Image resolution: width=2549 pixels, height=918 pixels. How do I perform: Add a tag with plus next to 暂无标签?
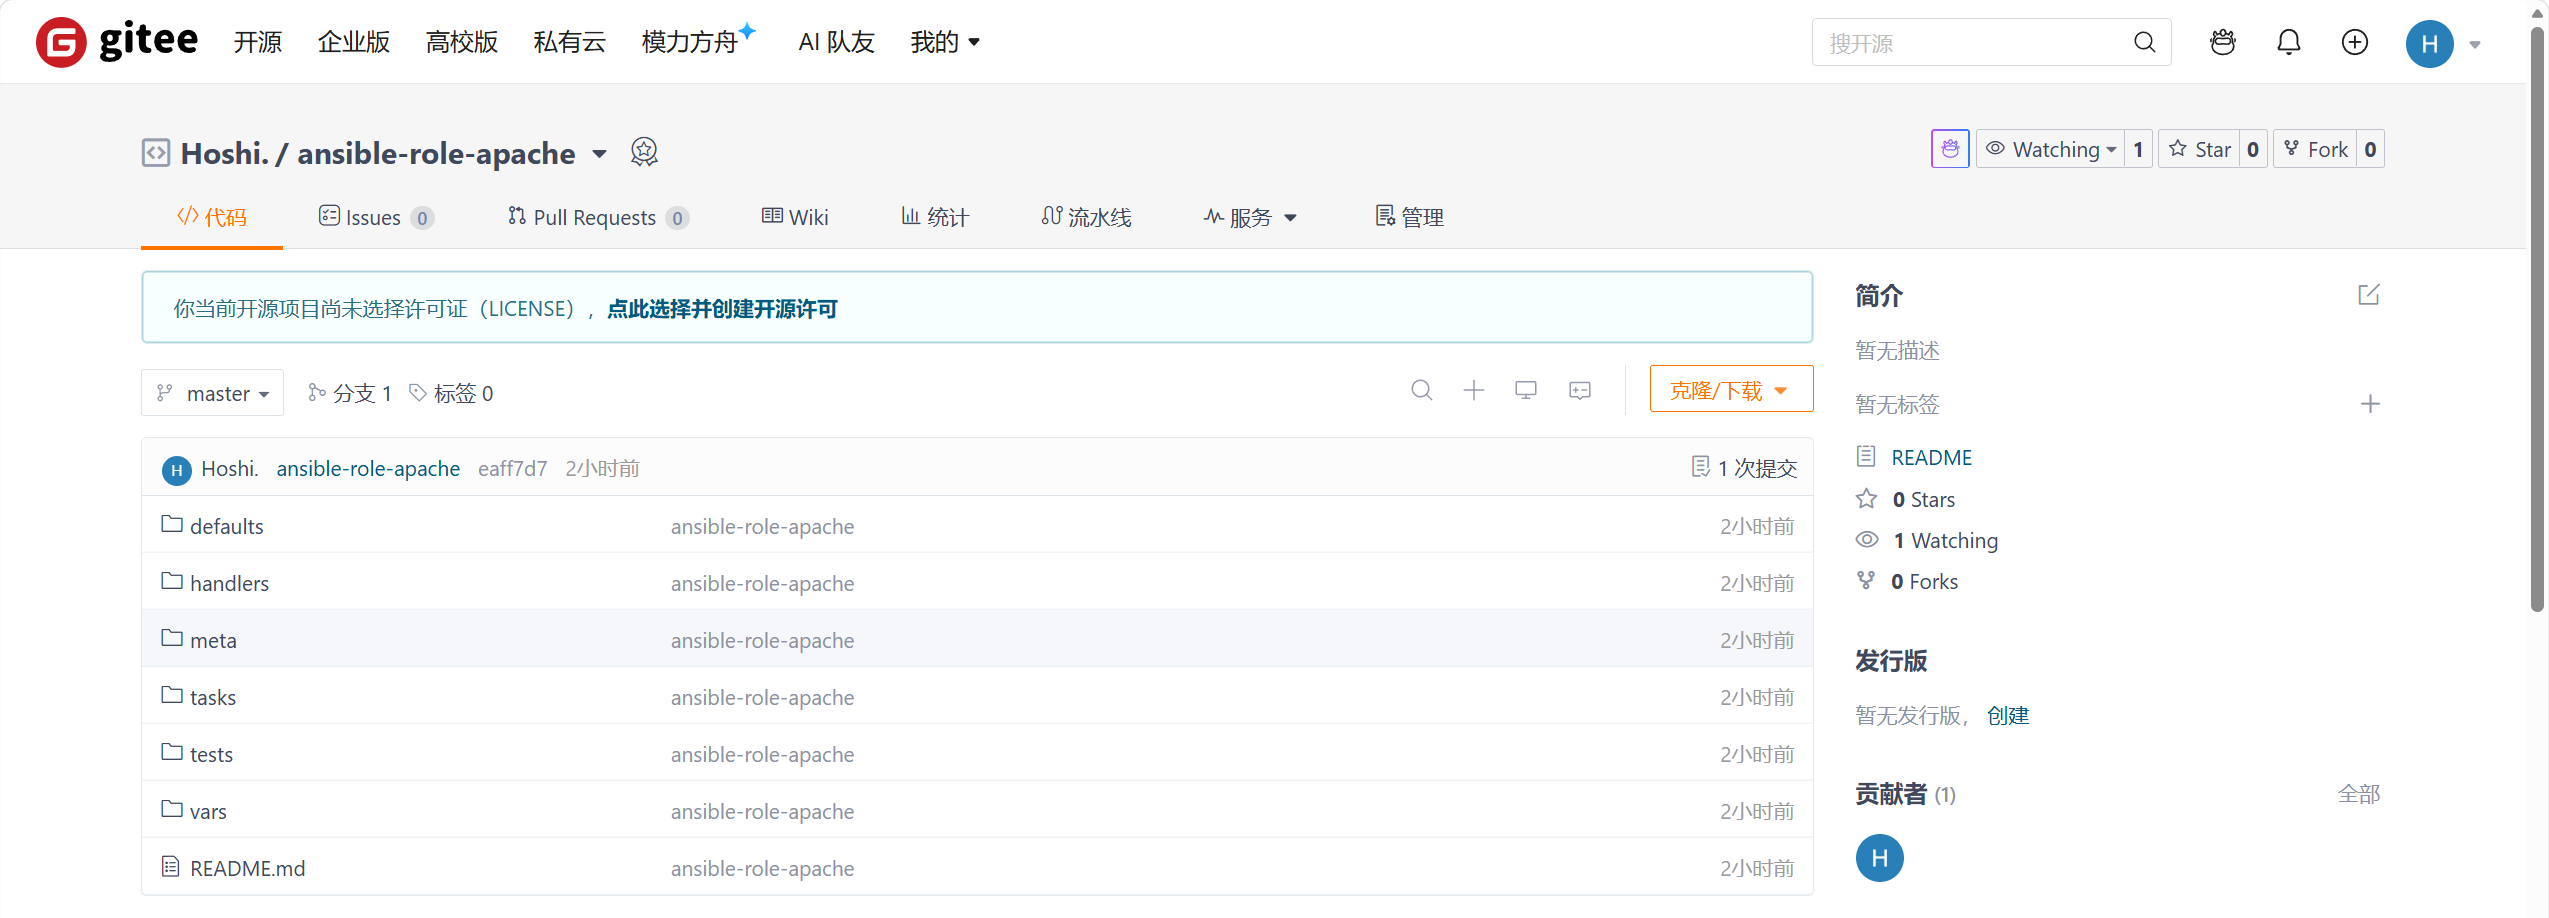tap(2369, 404)
